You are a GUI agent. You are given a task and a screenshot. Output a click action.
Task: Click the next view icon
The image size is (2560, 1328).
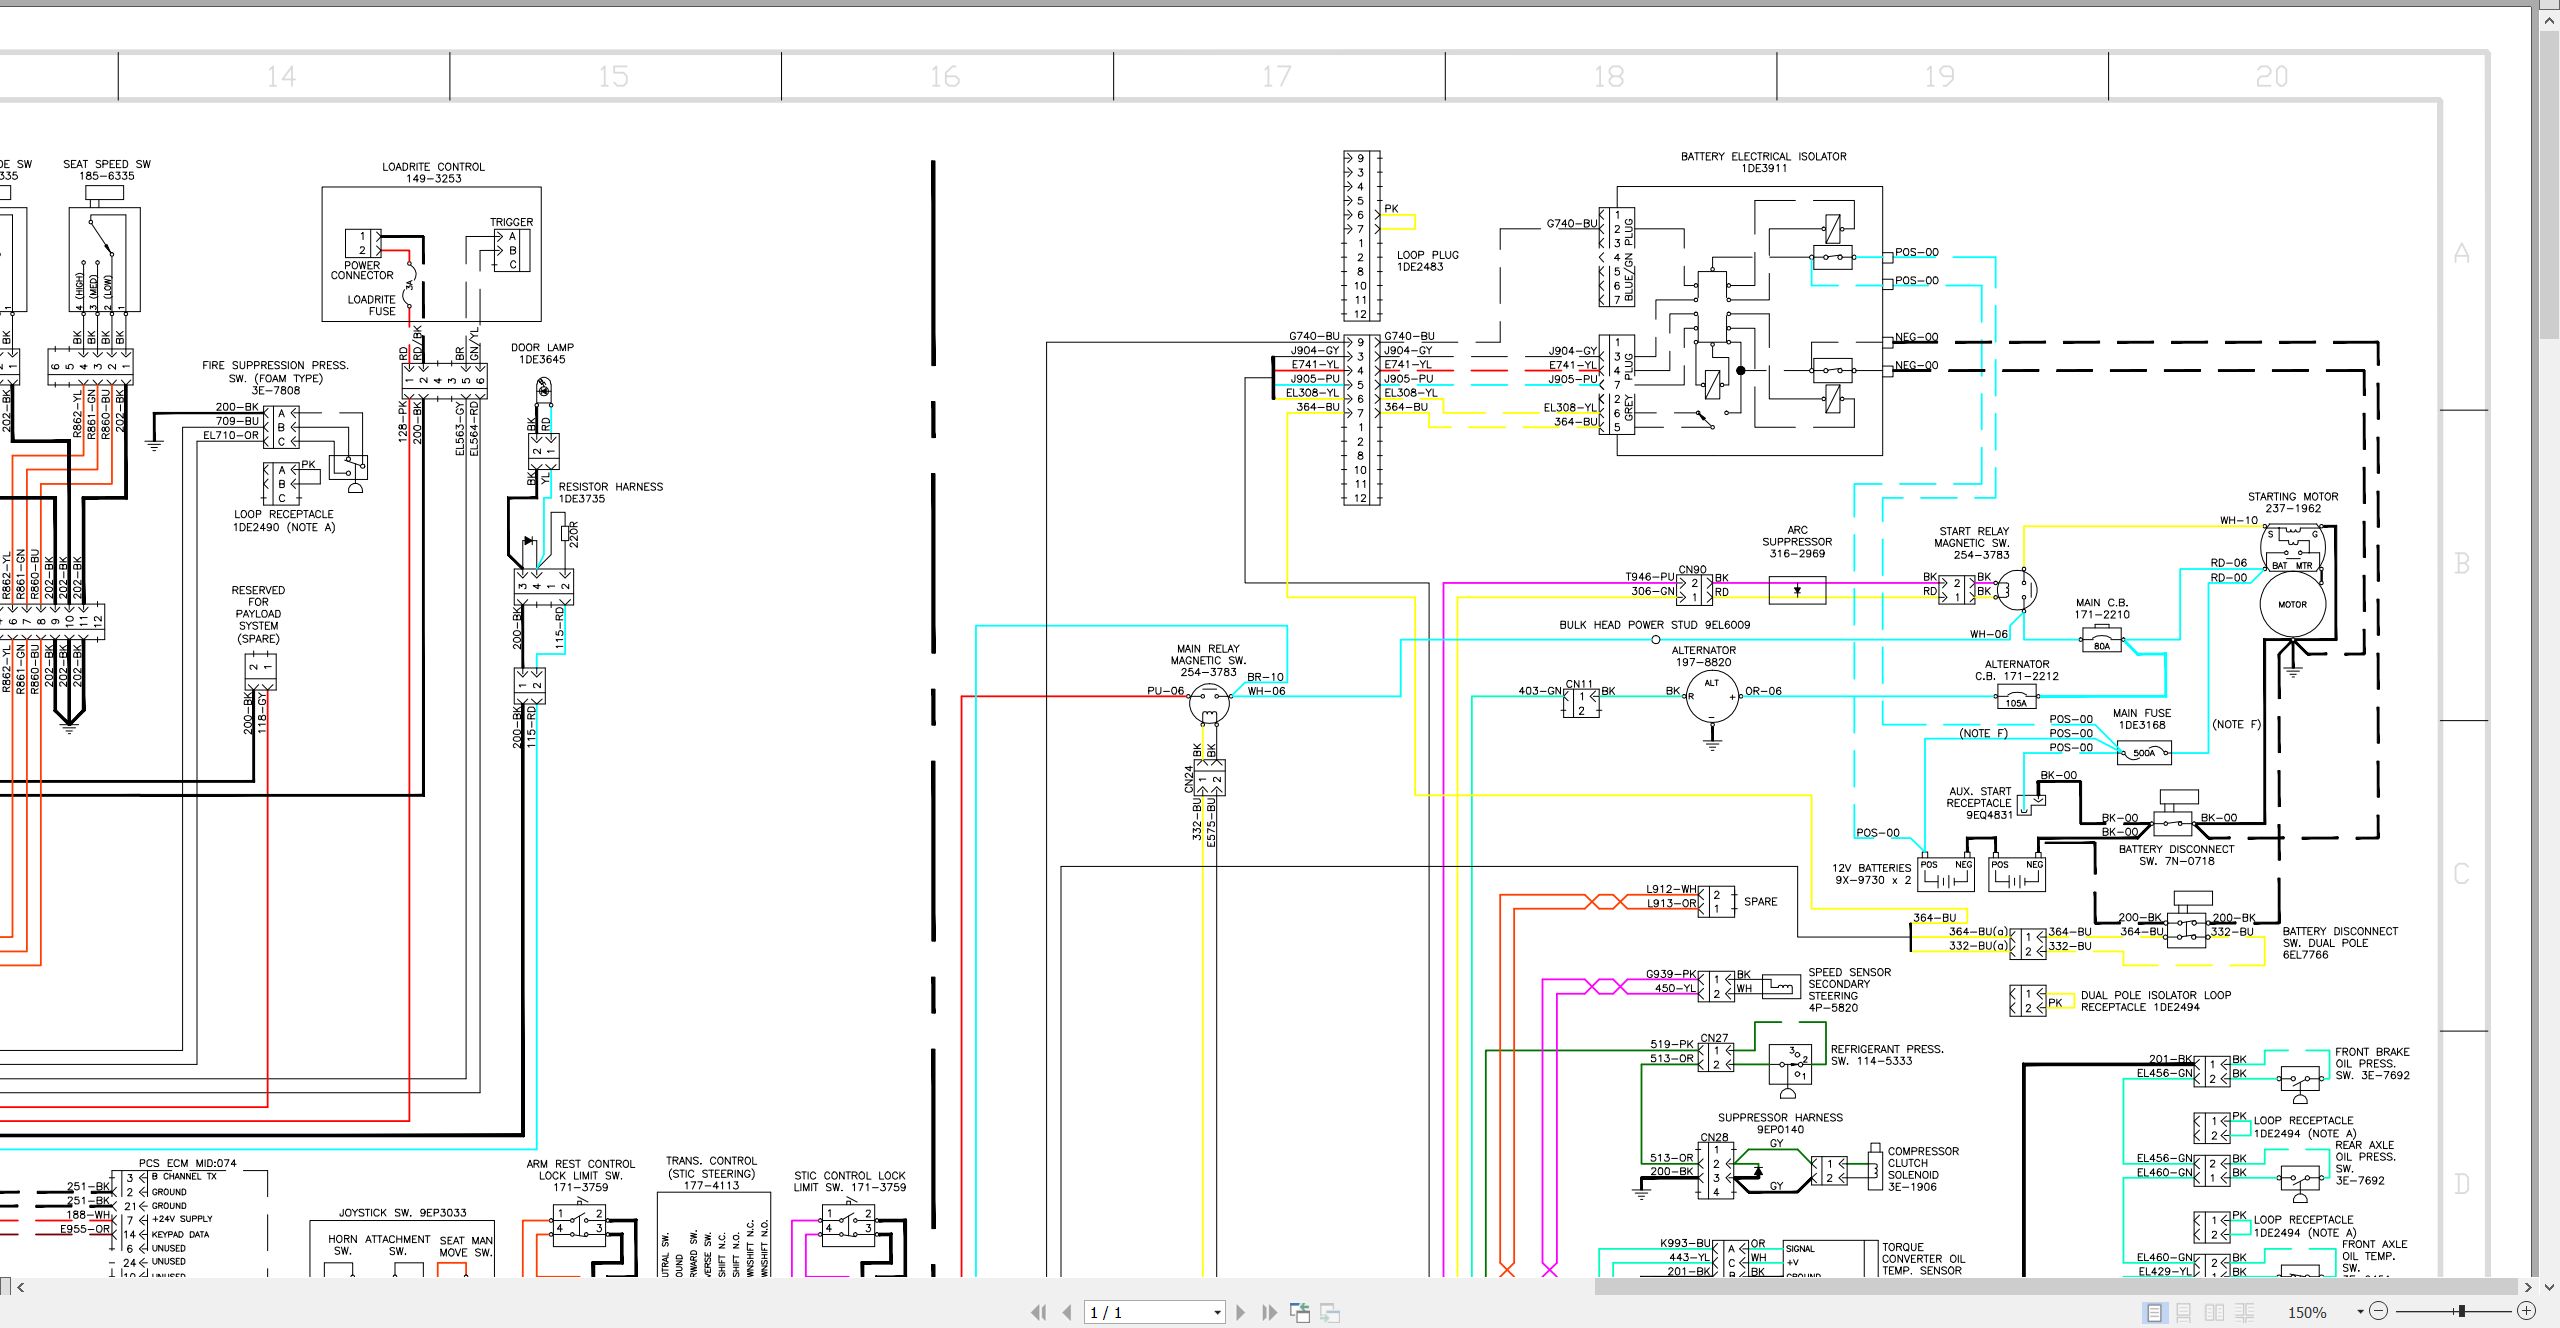click(x=1330, y=1312)
